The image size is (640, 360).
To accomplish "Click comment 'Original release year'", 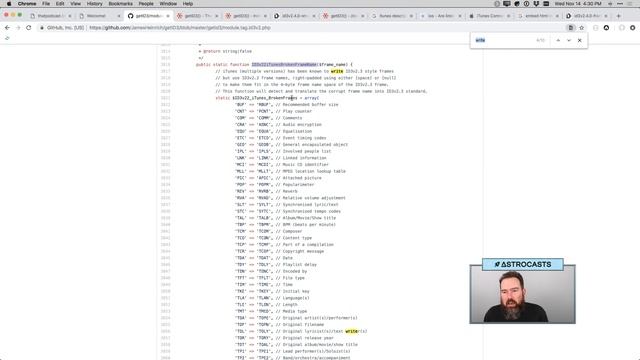I will (308, 338).
